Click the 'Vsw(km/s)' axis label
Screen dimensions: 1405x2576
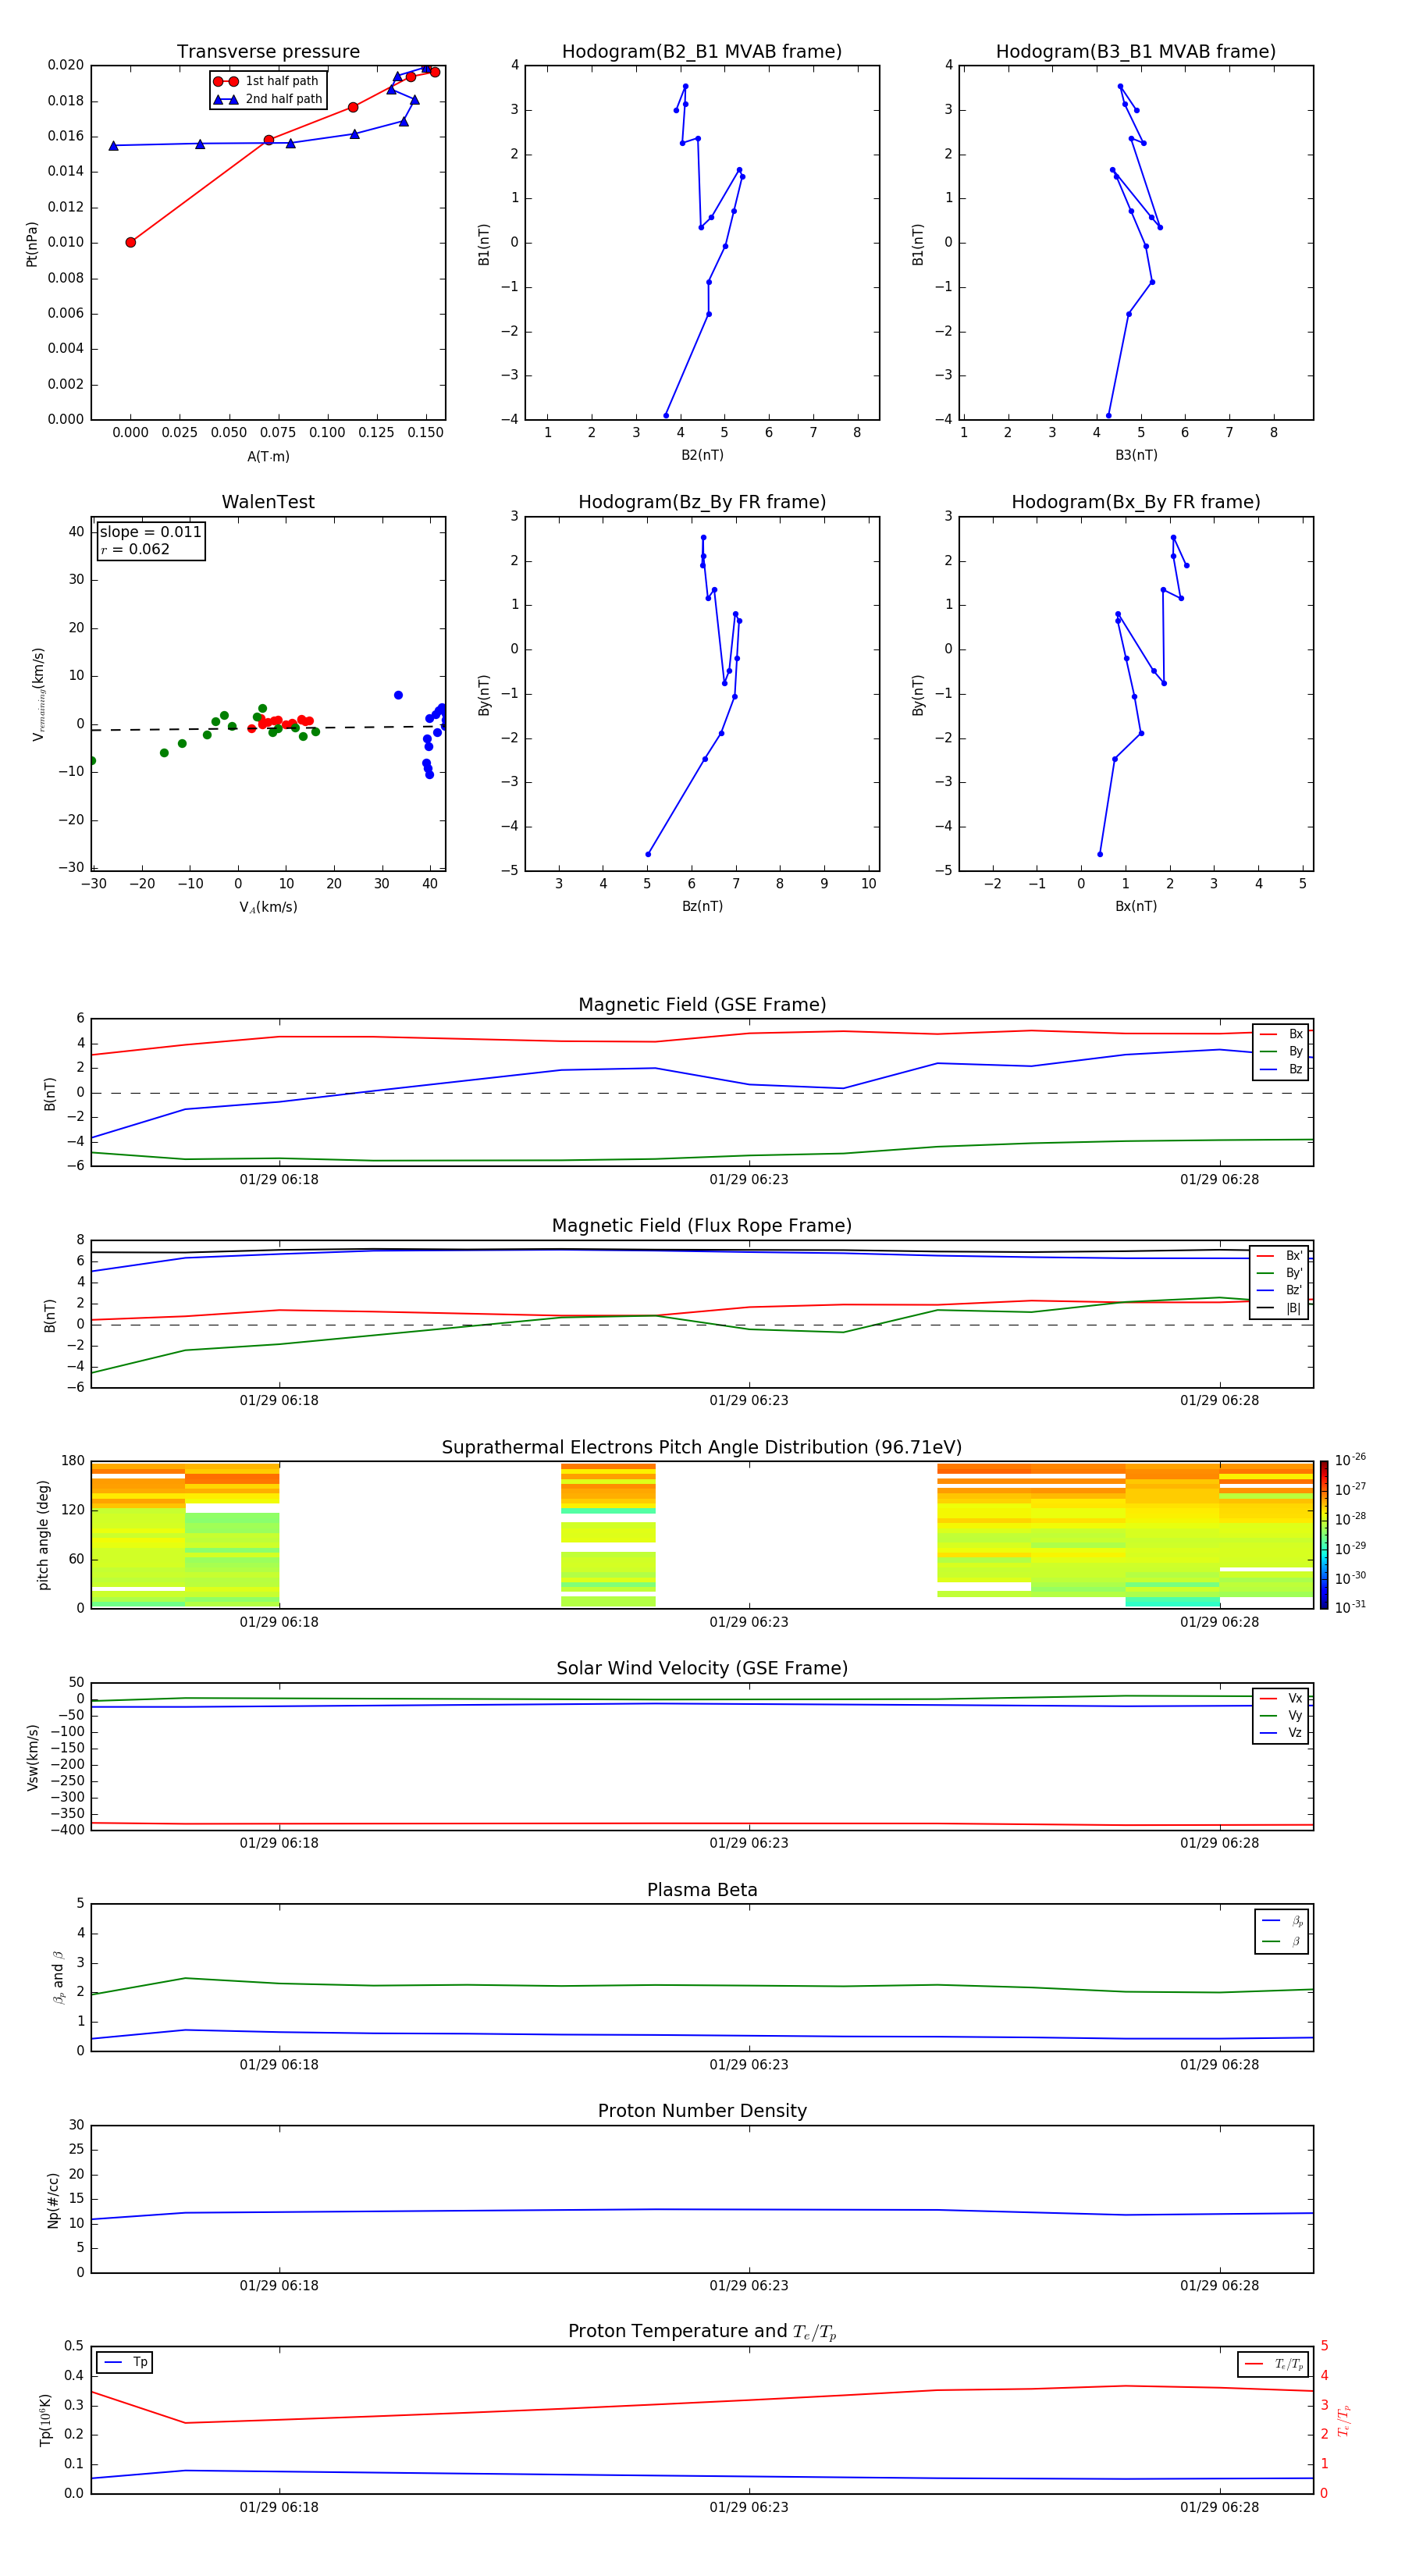coord(33,1757)
